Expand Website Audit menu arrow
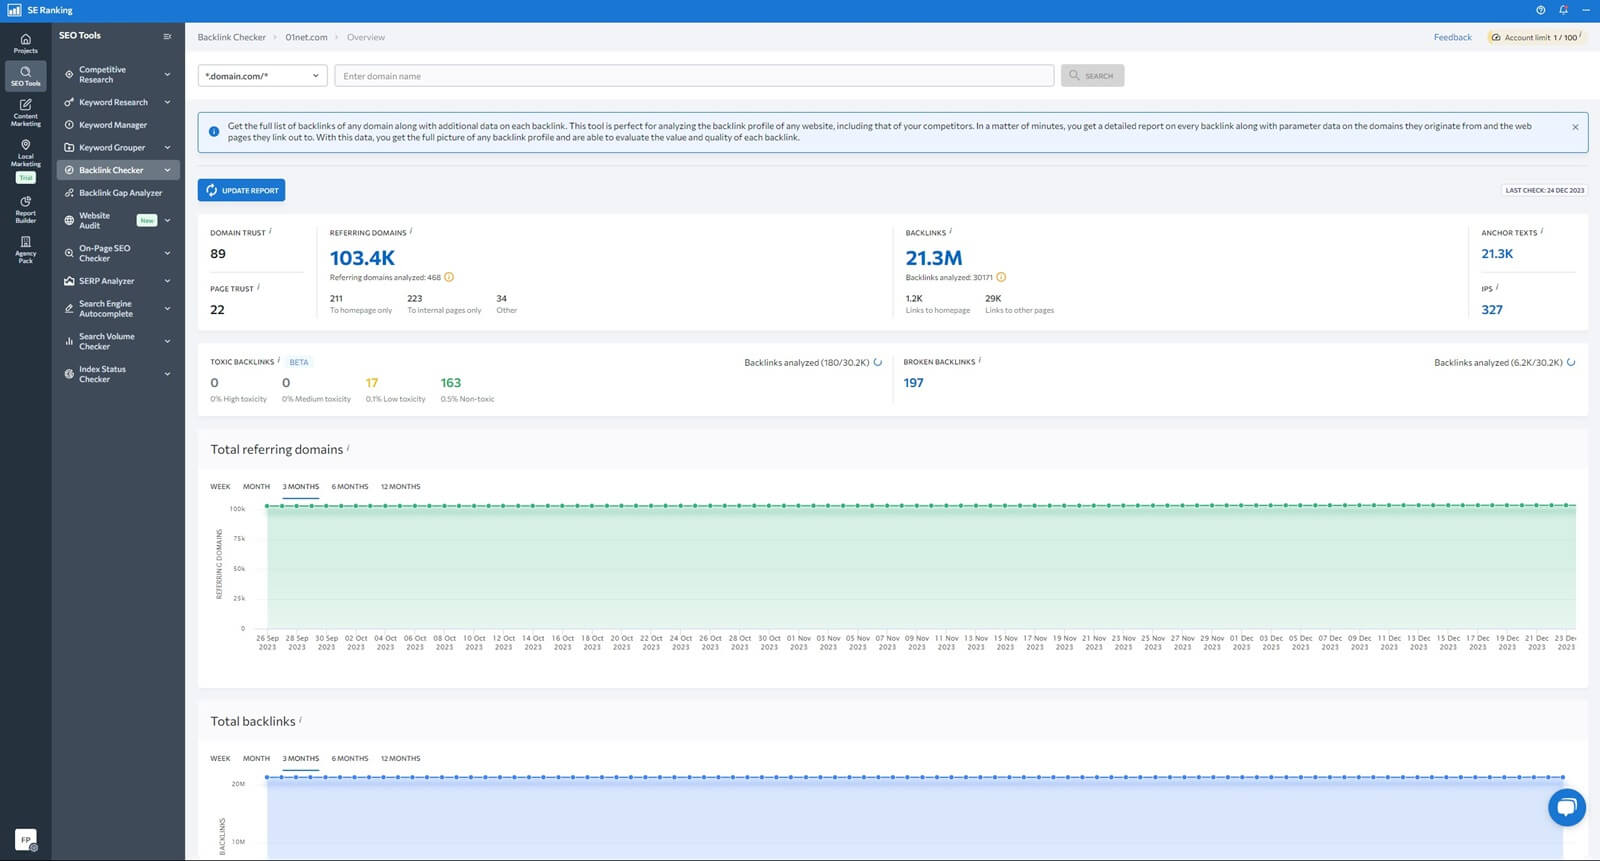Image resolution: width=1600 pixels, height=861 pixels. click(167, 220)
